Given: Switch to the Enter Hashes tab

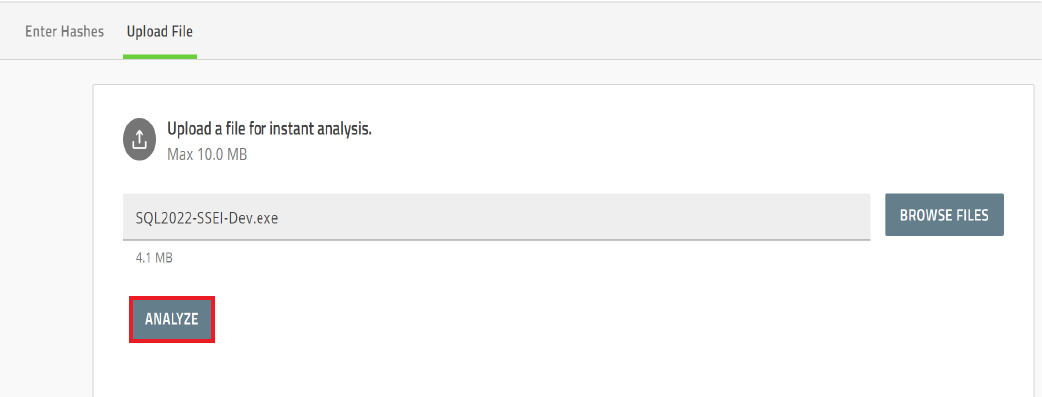Looking at the screenshot, I should click(64, 31).
